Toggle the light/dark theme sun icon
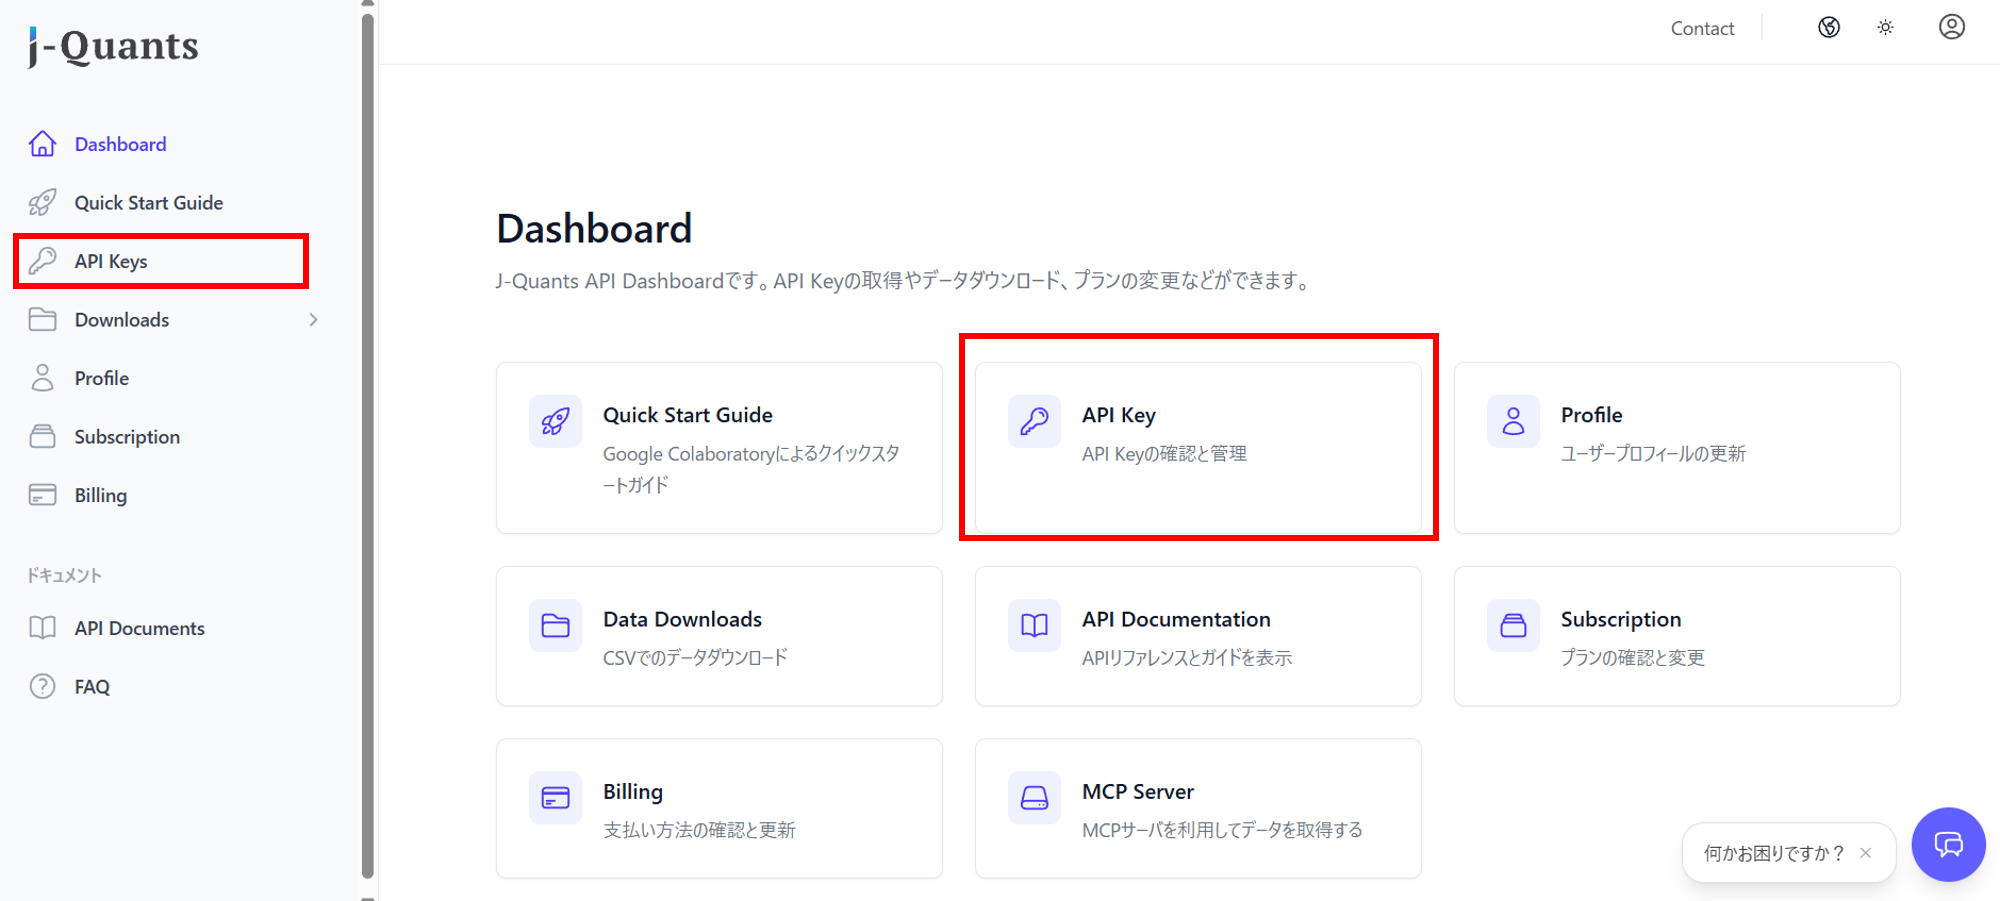This screenshot has width=2000, height=901. tap(1885, 28)
